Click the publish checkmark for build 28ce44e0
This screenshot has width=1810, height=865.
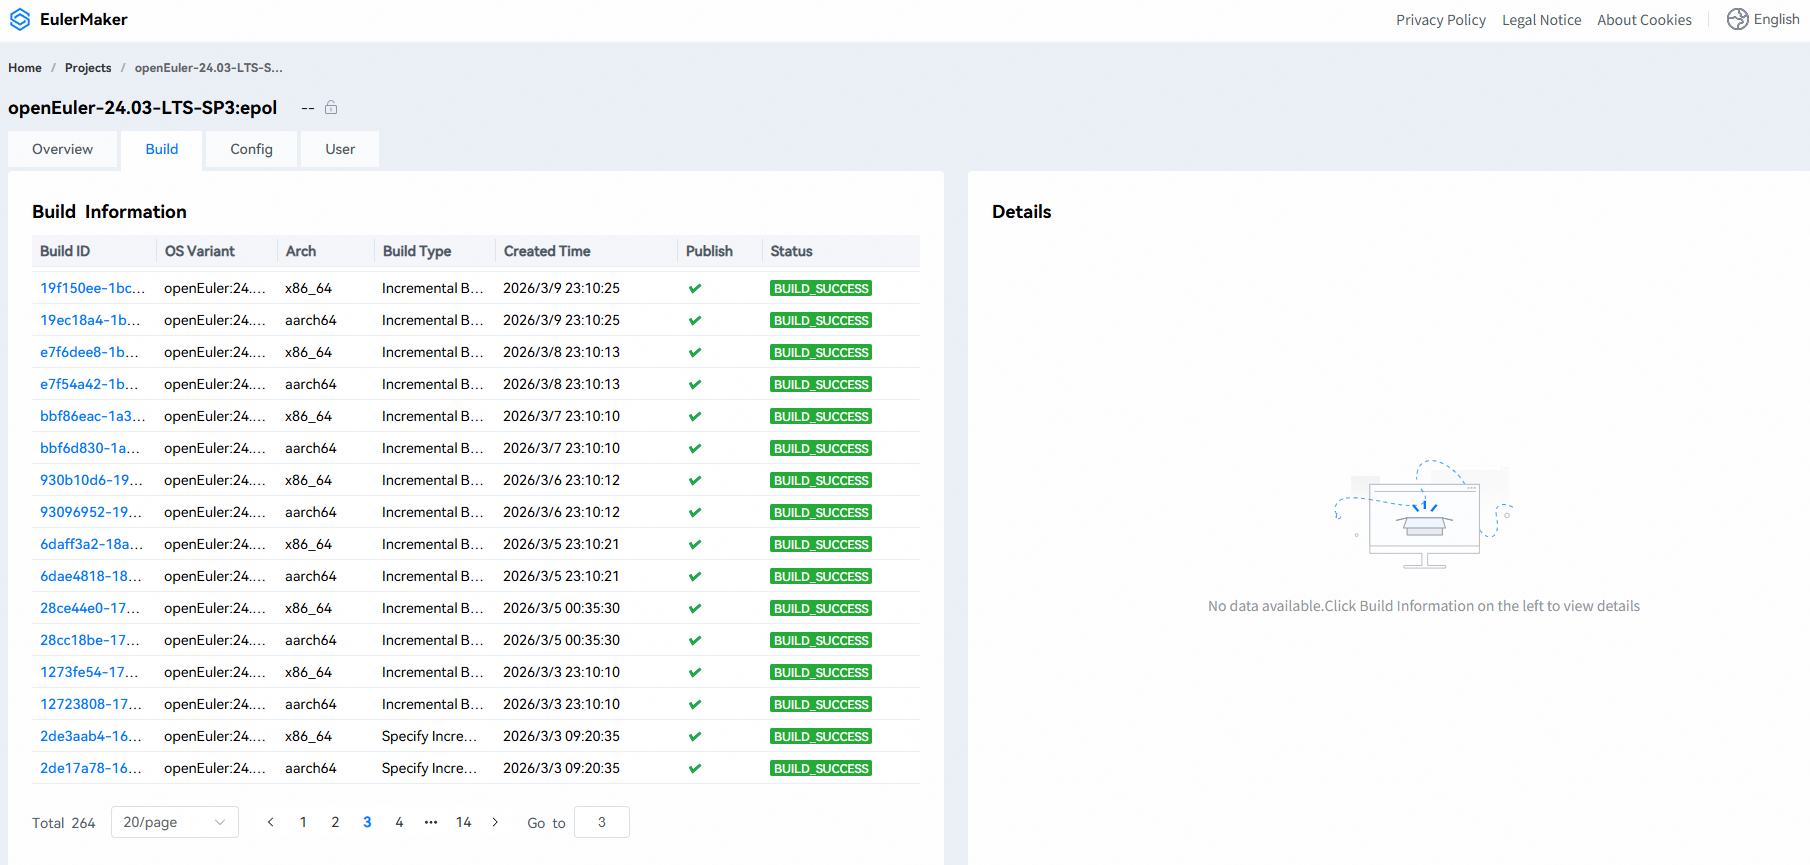tap(695, 608)
